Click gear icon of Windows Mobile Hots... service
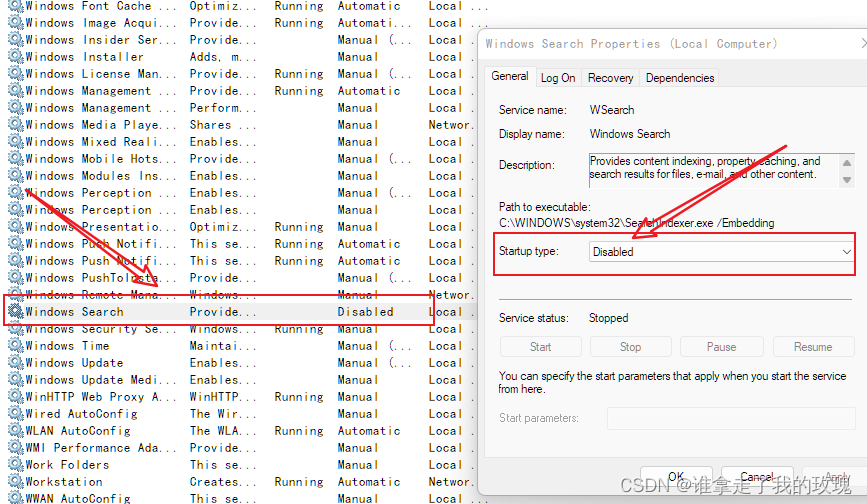This screenshot has height=504, width=867. [15, 159]
